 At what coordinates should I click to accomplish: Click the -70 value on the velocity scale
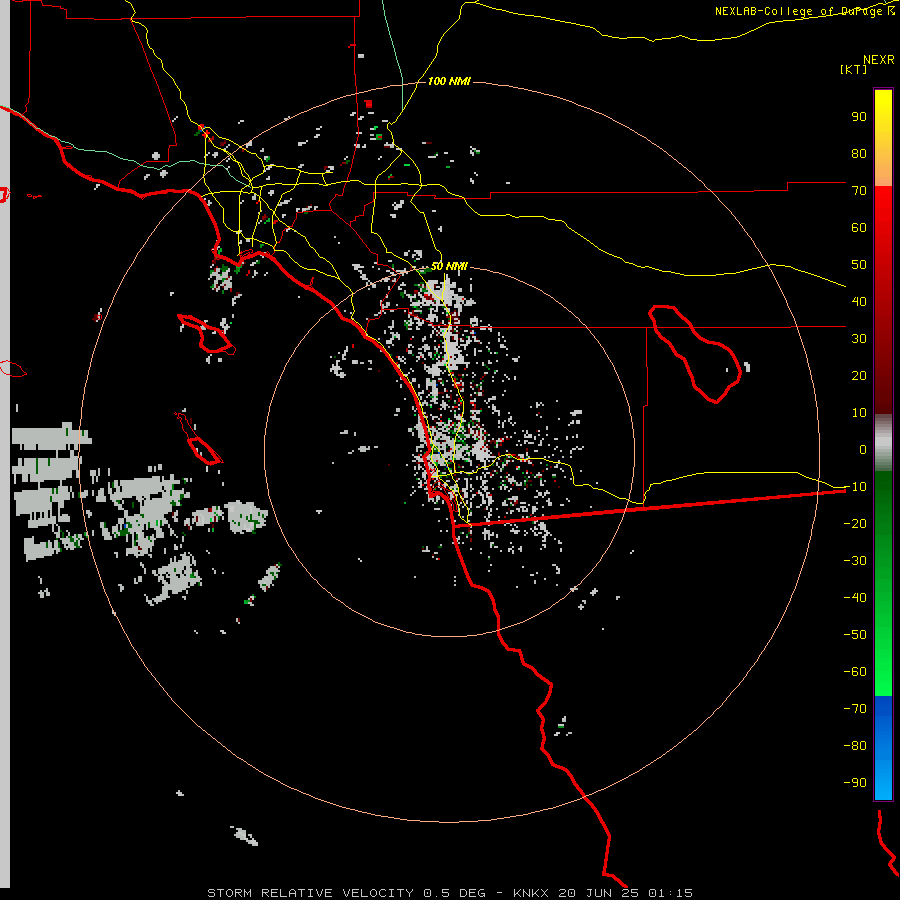pyautogui.click(x=855, y=709)
